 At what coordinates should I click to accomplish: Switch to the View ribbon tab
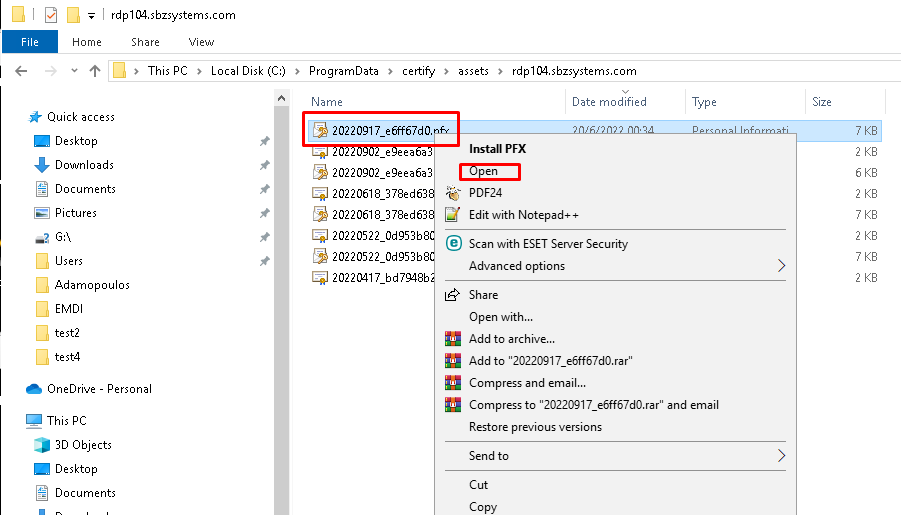[x=201, y=42]
